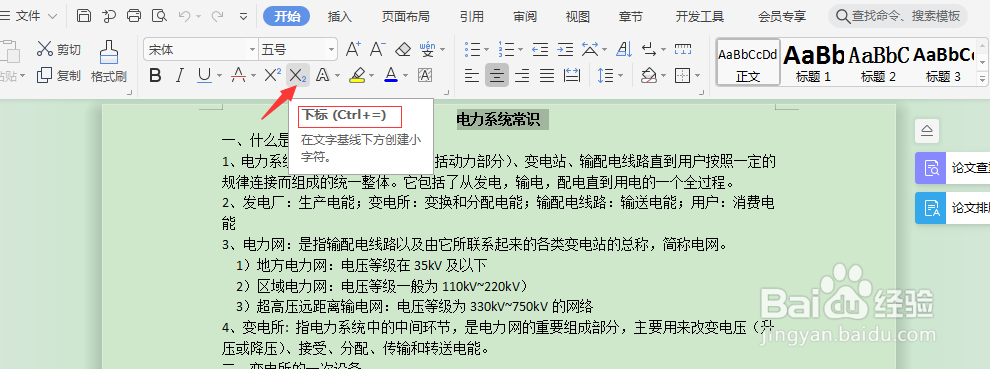The image size is (990, 369).
Task: Click the text effects outlined A icon
Action: pyautogui.click(x=322, y=76)
